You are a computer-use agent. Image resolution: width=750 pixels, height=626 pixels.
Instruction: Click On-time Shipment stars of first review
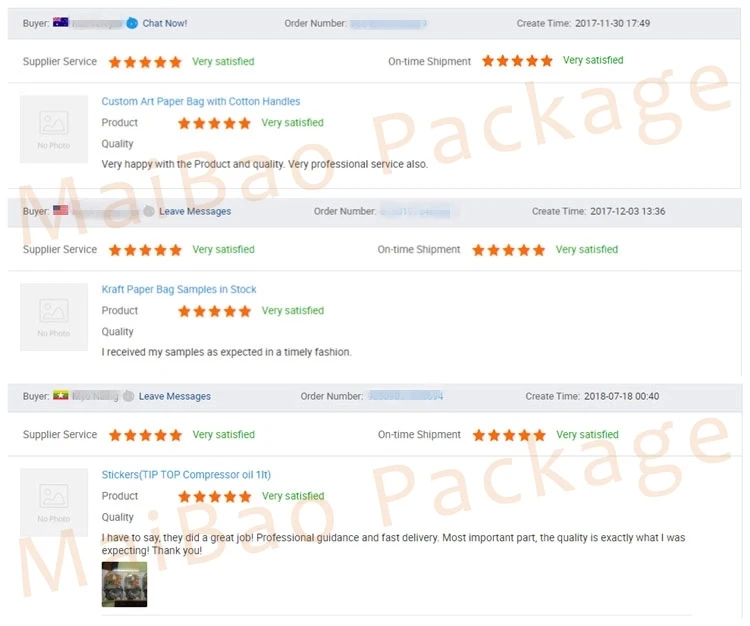tap(517, 61)
